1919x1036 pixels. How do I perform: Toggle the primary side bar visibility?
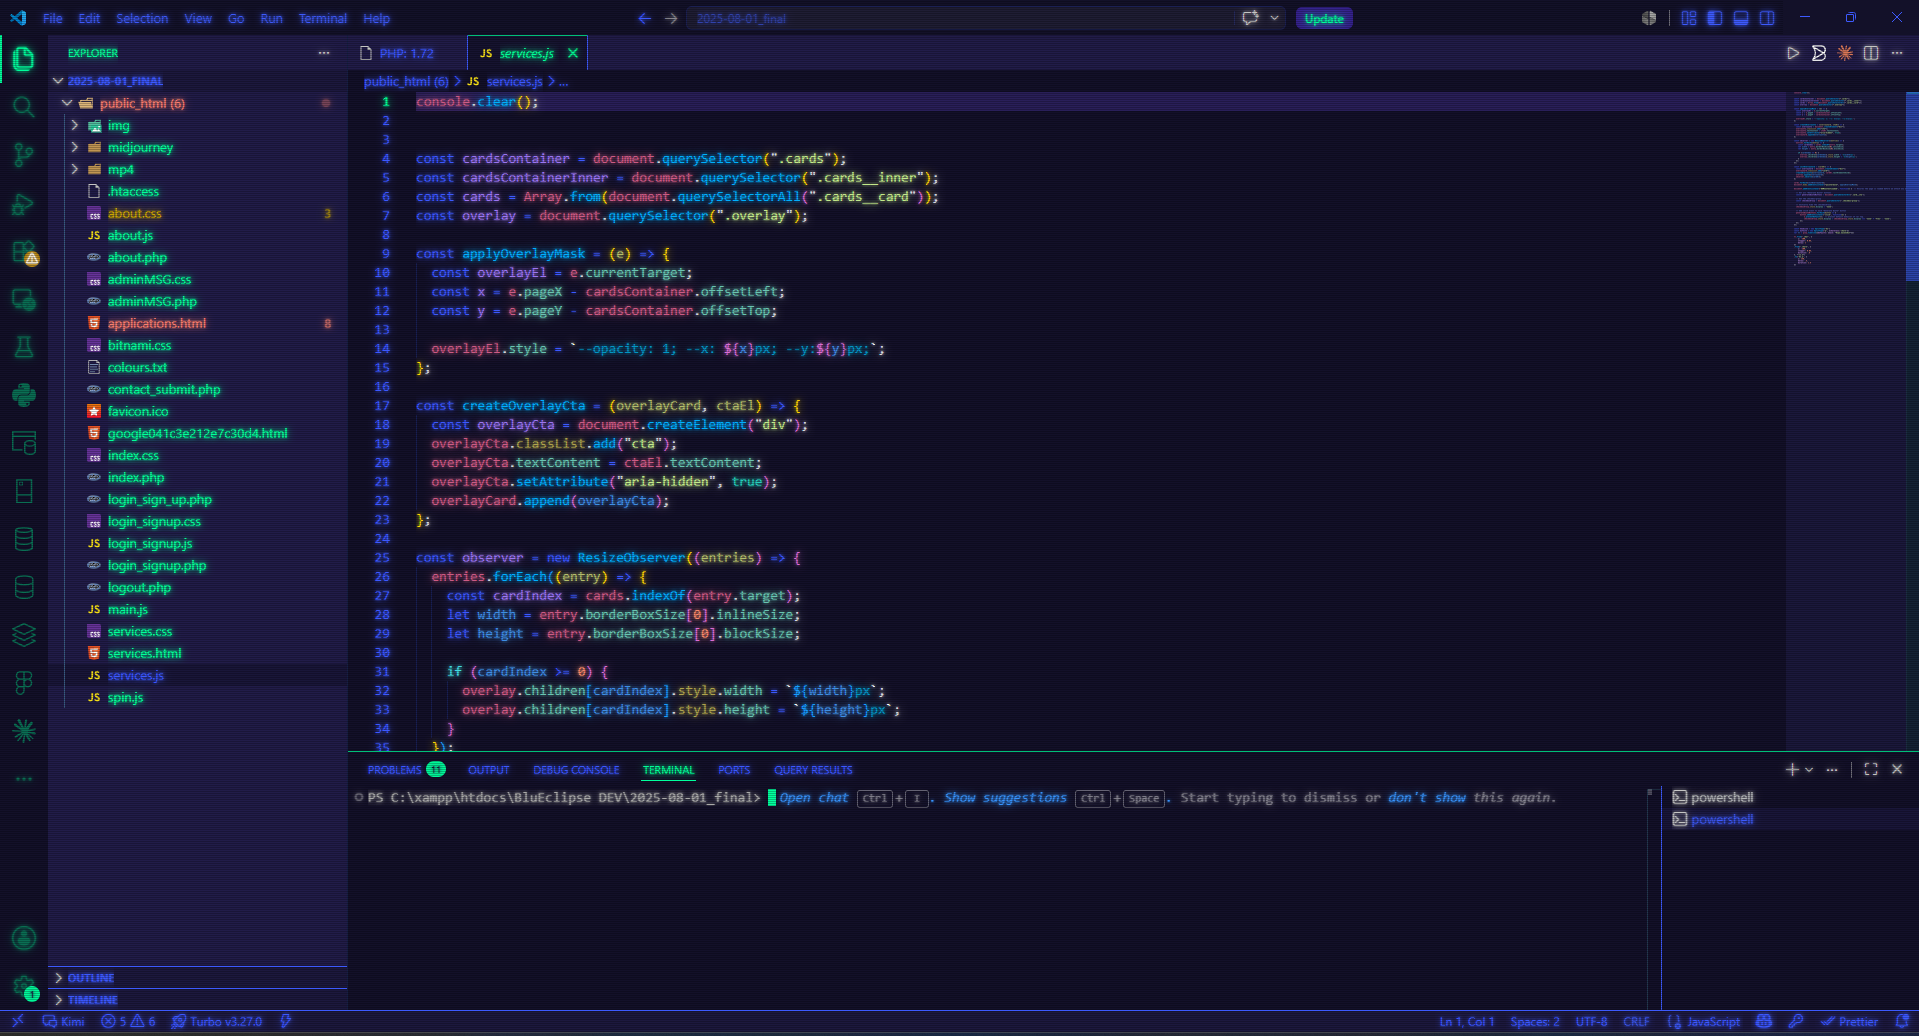pyautogui.click(x=1715, y=18)
